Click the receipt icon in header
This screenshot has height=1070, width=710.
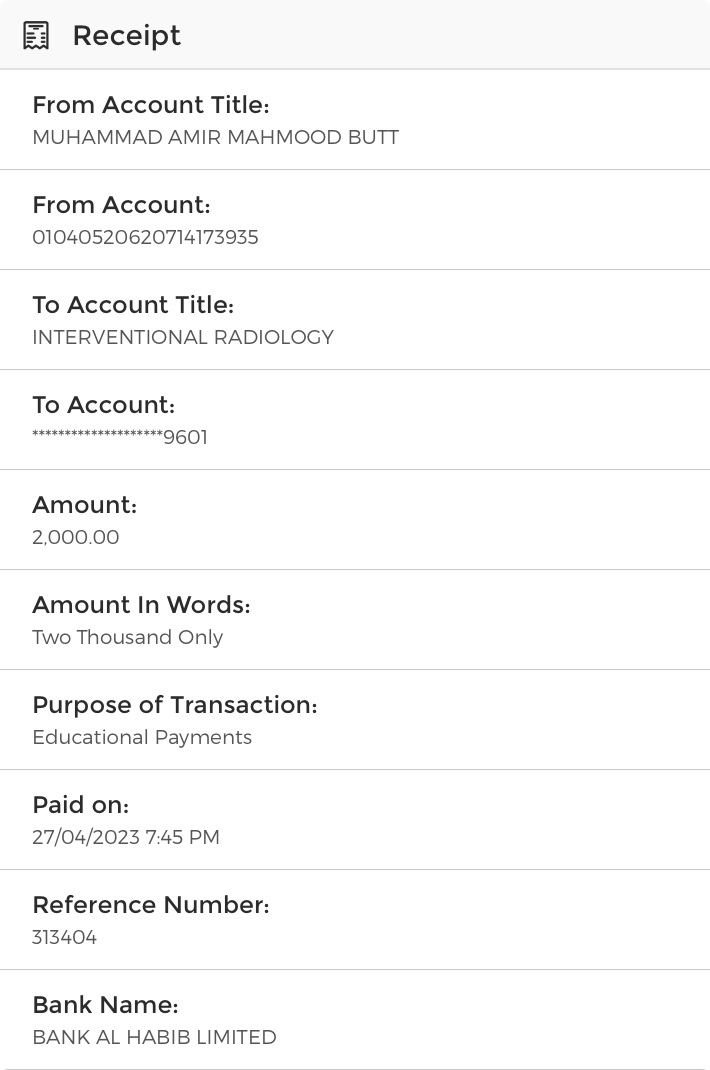pos(37,36)
